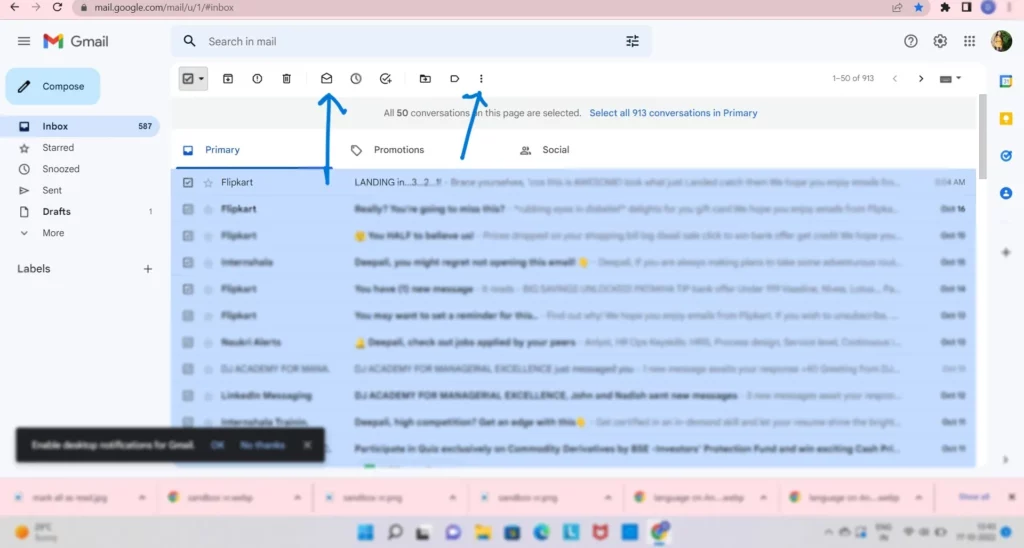Open the main menu hamburger icon
1024x548 pixels.
(24, 41)
